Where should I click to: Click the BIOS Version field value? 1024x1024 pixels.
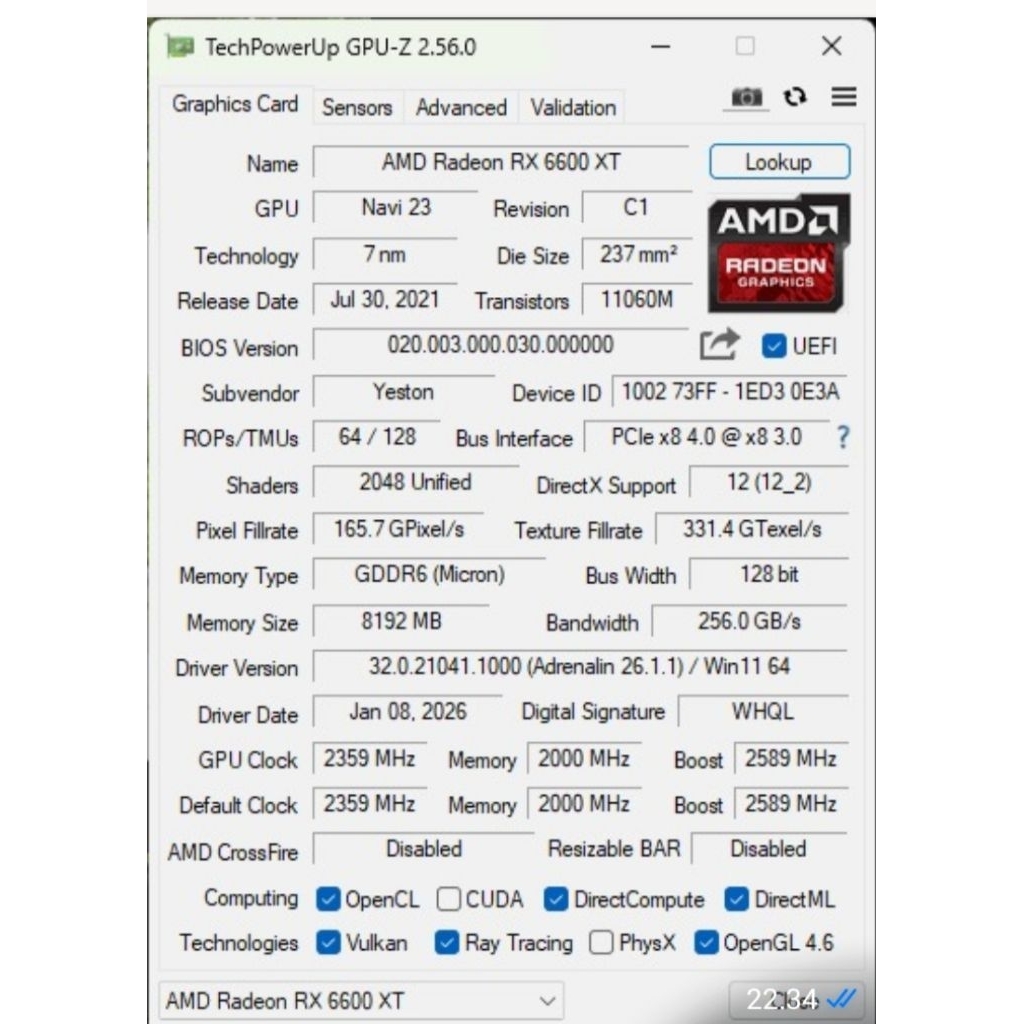click(x=500, y=344)
